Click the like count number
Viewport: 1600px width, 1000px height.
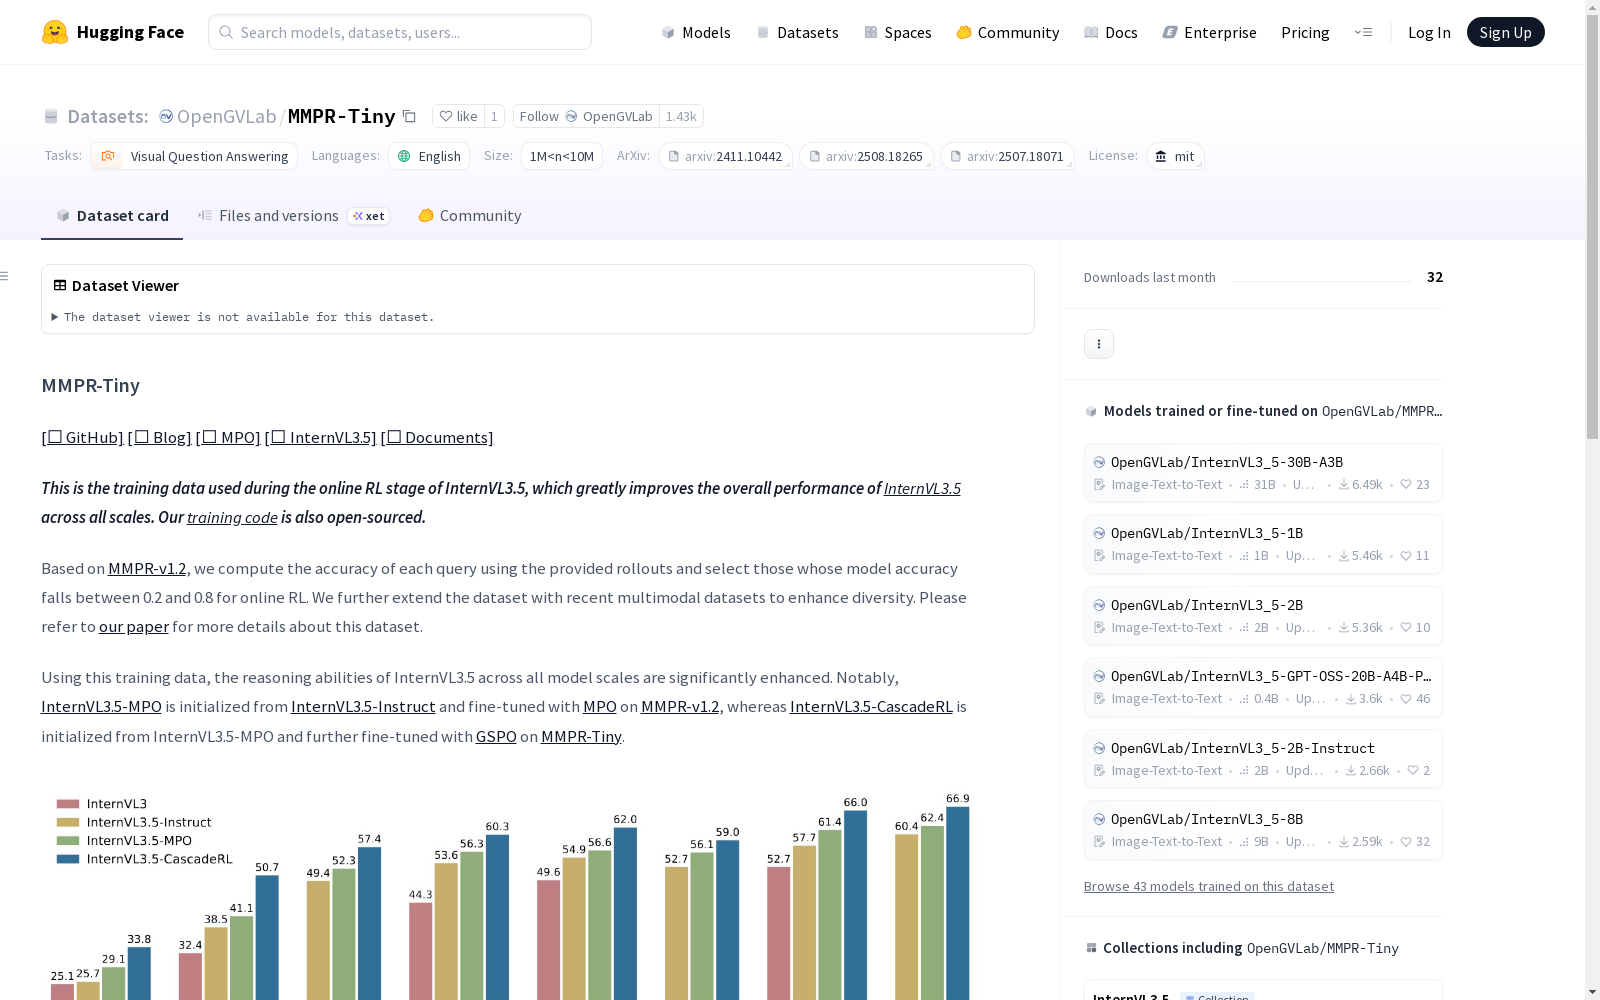point(494,116)
